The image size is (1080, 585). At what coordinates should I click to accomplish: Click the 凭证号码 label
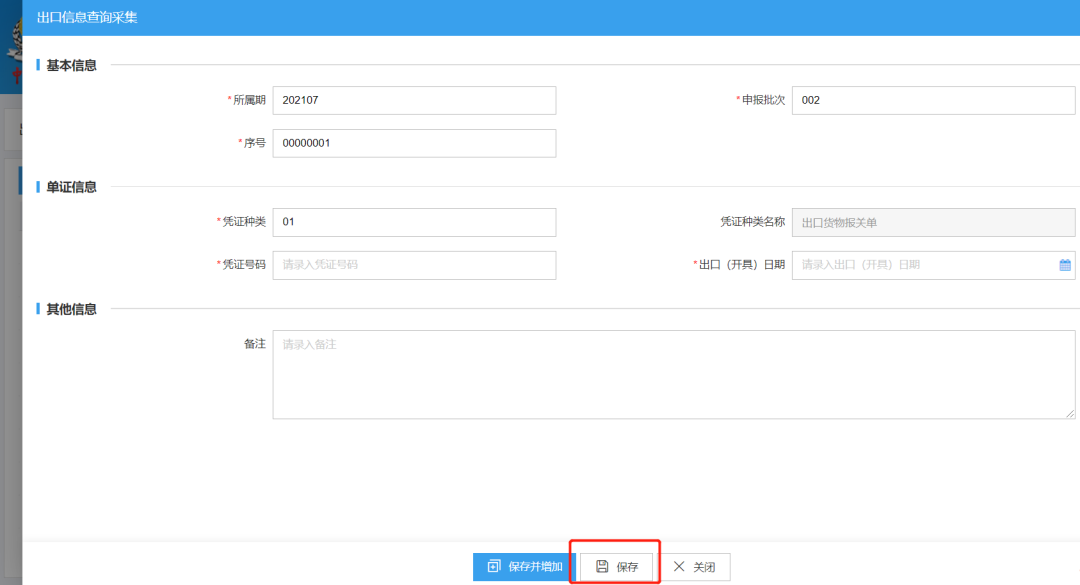(x=244, y=265)
